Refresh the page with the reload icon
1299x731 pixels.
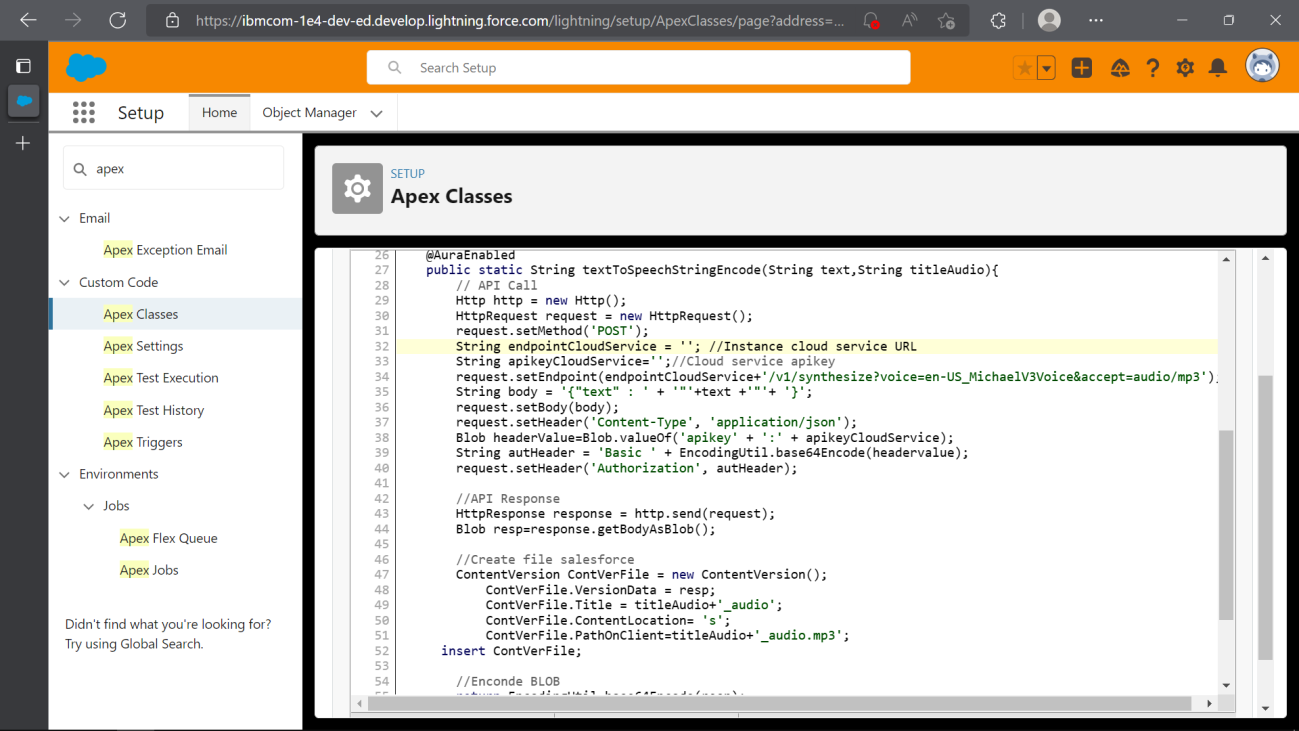117,19
